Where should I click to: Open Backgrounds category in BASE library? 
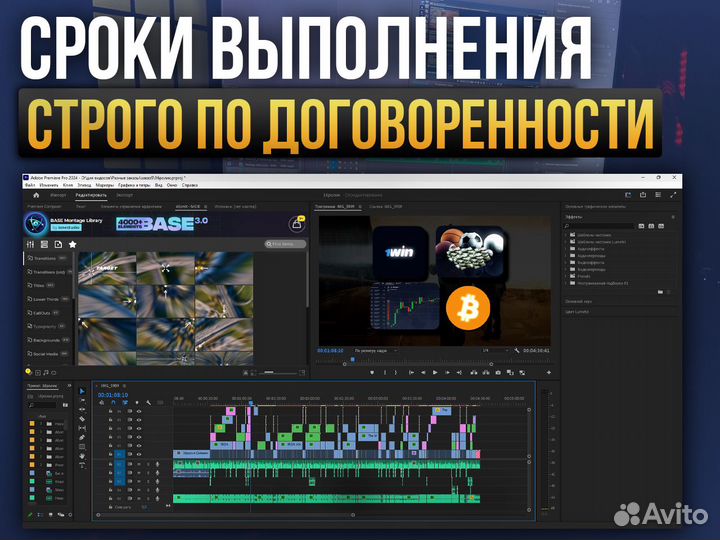tap(48, 340)
